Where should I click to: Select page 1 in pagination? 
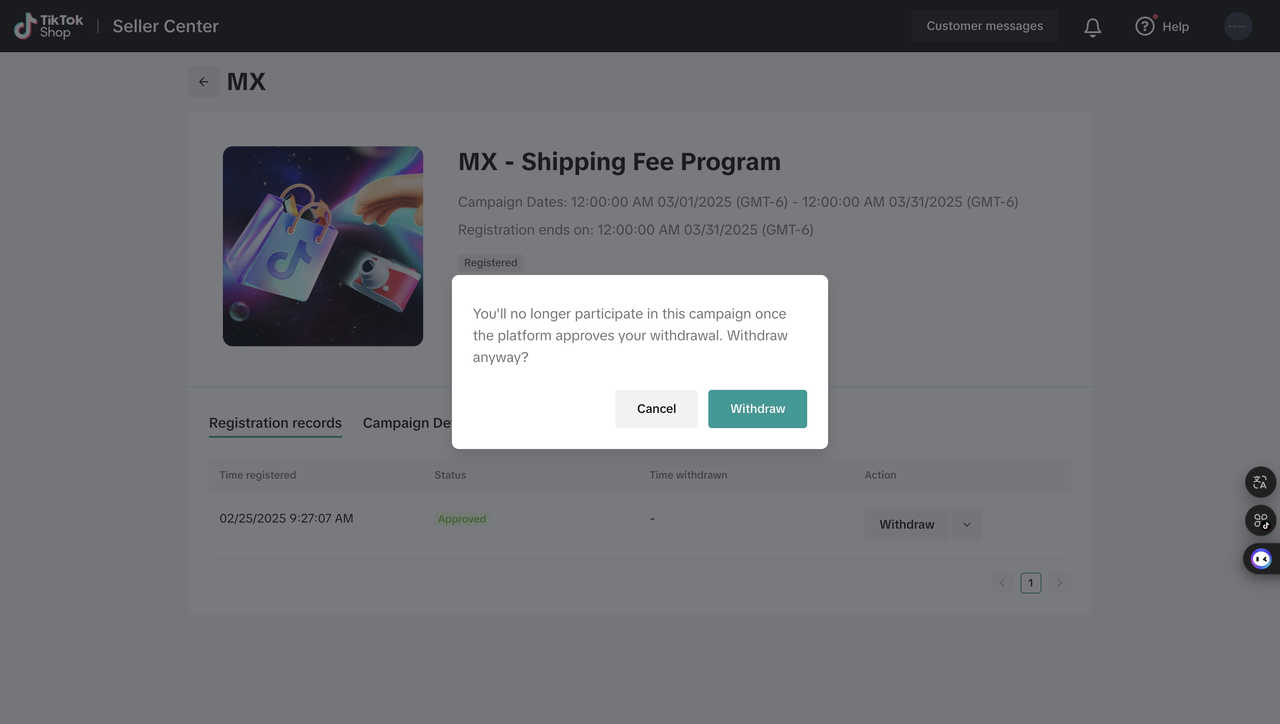click(1030, 582)
